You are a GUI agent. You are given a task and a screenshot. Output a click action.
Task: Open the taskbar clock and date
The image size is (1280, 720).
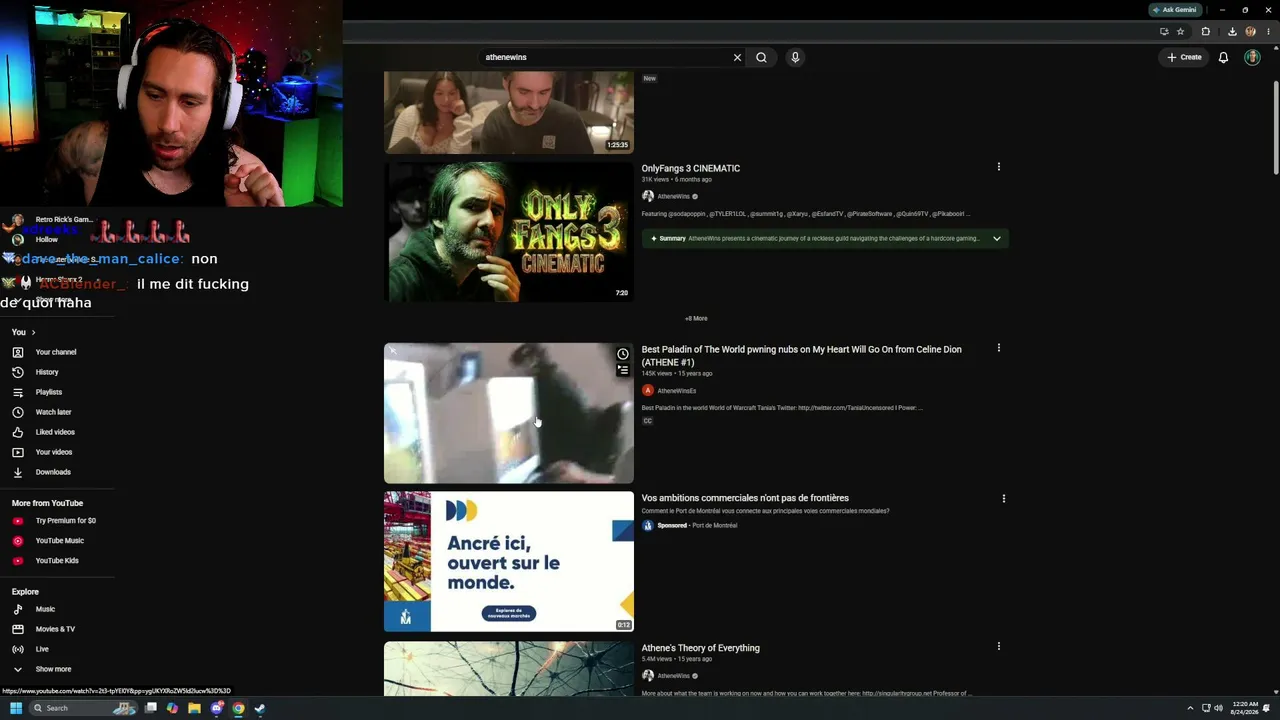(x=1246, y=708)
